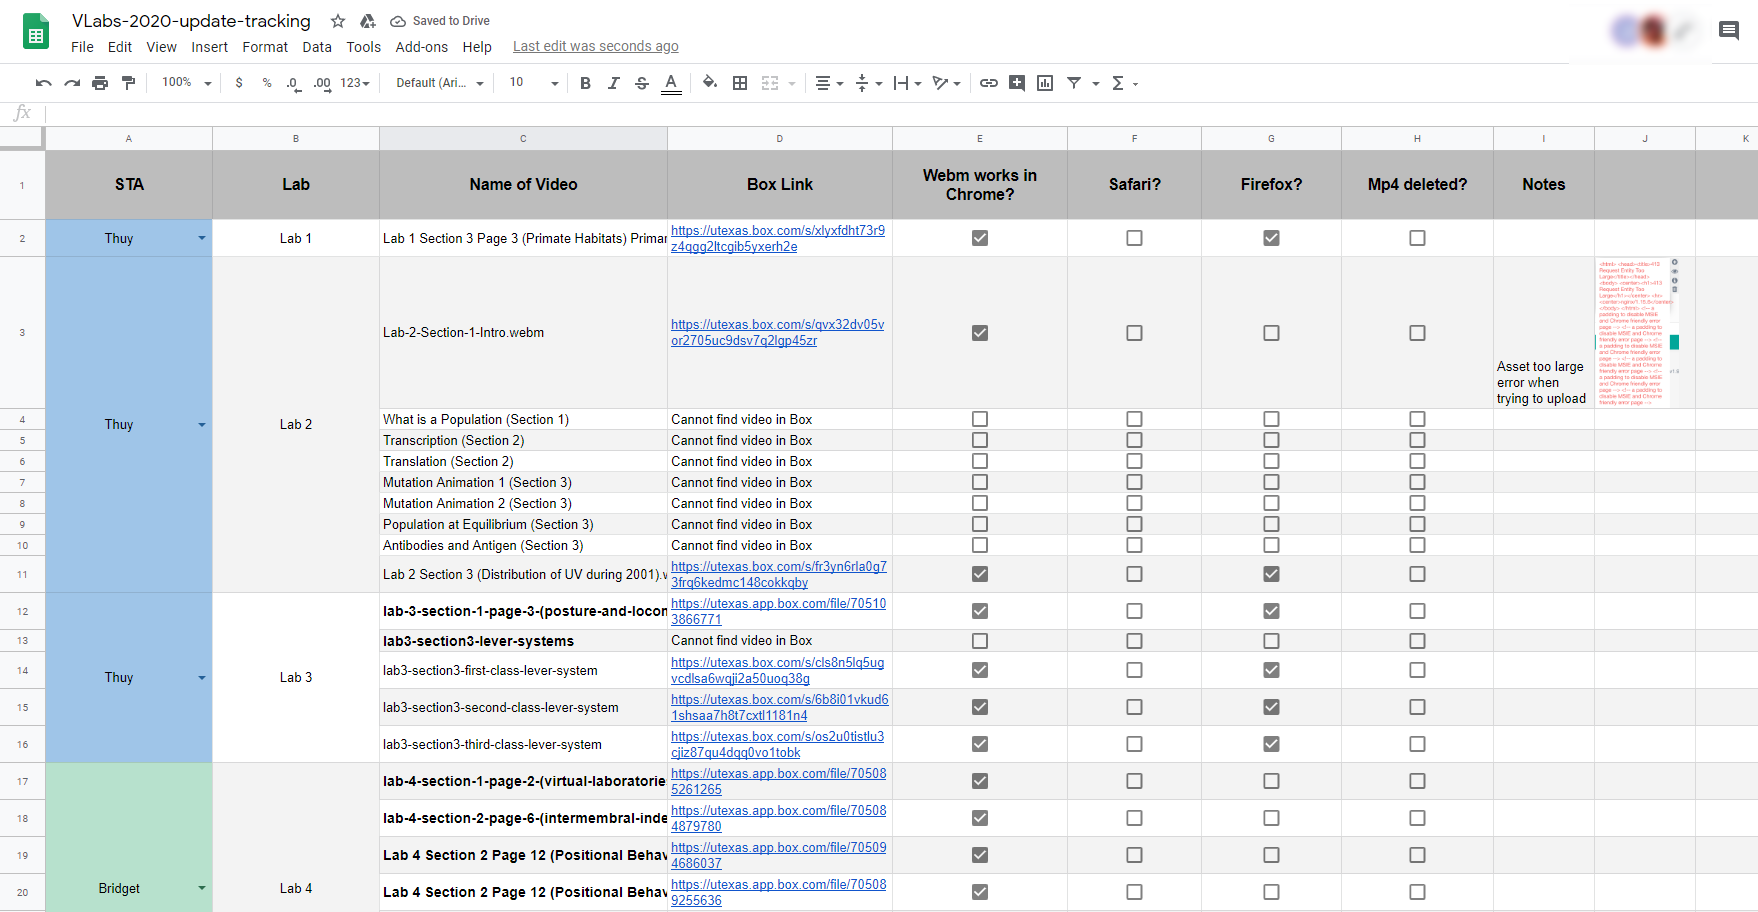Check Safari checkbox for Lab 1 row

pos(1134,238)
